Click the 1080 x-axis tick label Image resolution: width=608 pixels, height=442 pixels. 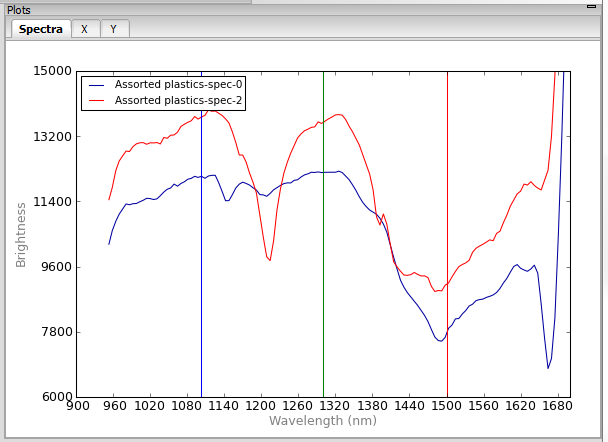(x=187, y=406)
